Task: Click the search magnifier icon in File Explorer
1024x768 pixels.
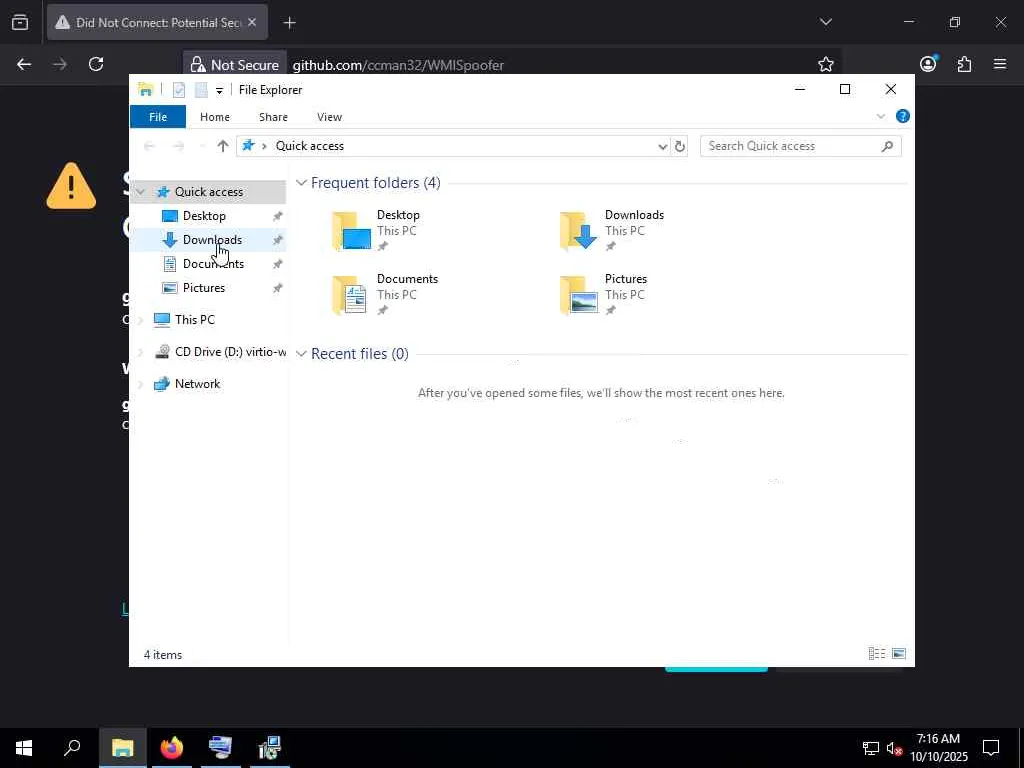Action: click(887, 146)
